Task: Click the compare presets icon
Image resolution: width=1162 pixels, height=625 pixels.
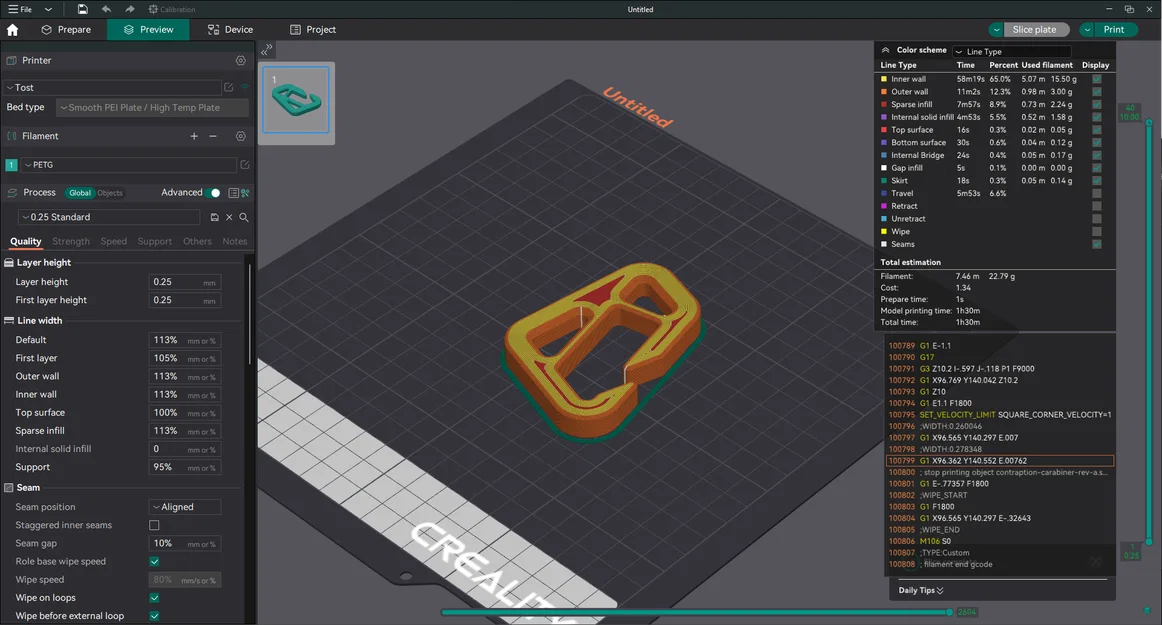Action: point(245,193)
